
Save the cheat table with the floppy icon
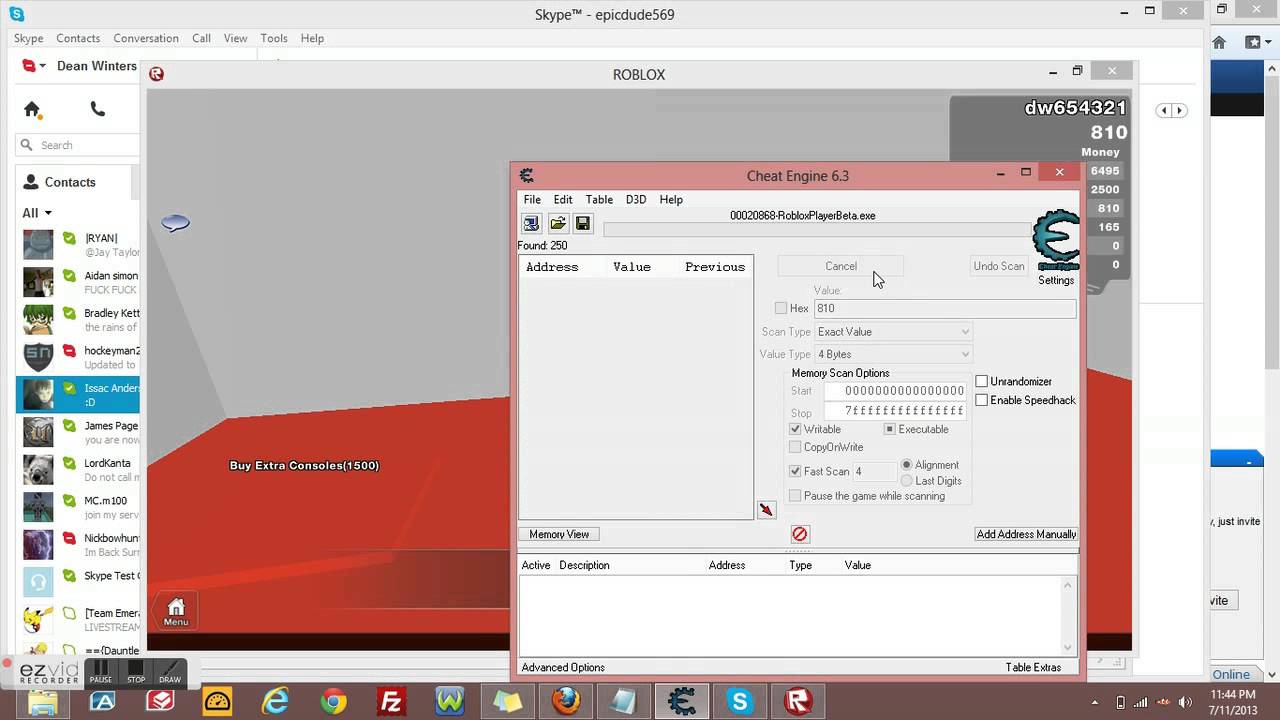[x=583, y=224]
